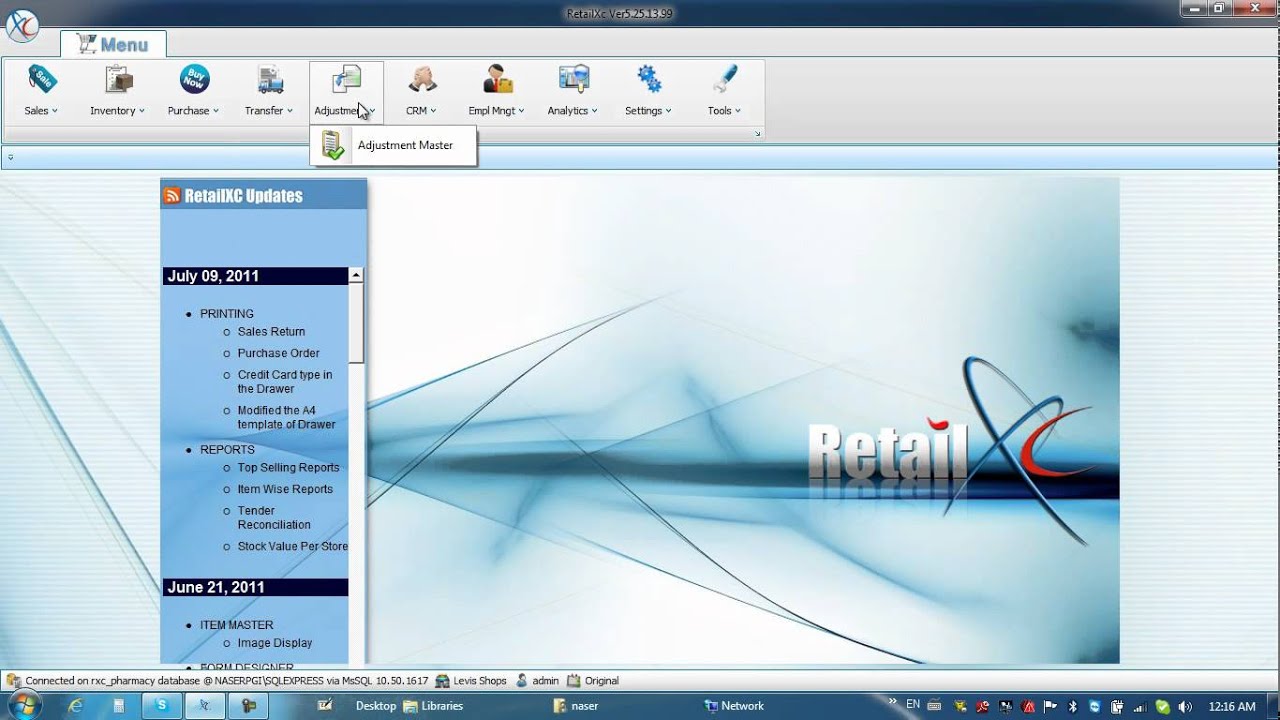Screen dimensions: 1280x720
Task: Expand the Tools dropdown arrow
Action: [738, 111]
